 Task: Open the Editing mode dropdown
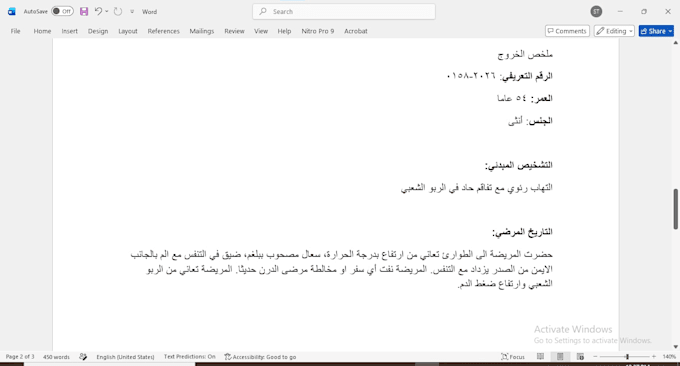click(x=614, y=31)
